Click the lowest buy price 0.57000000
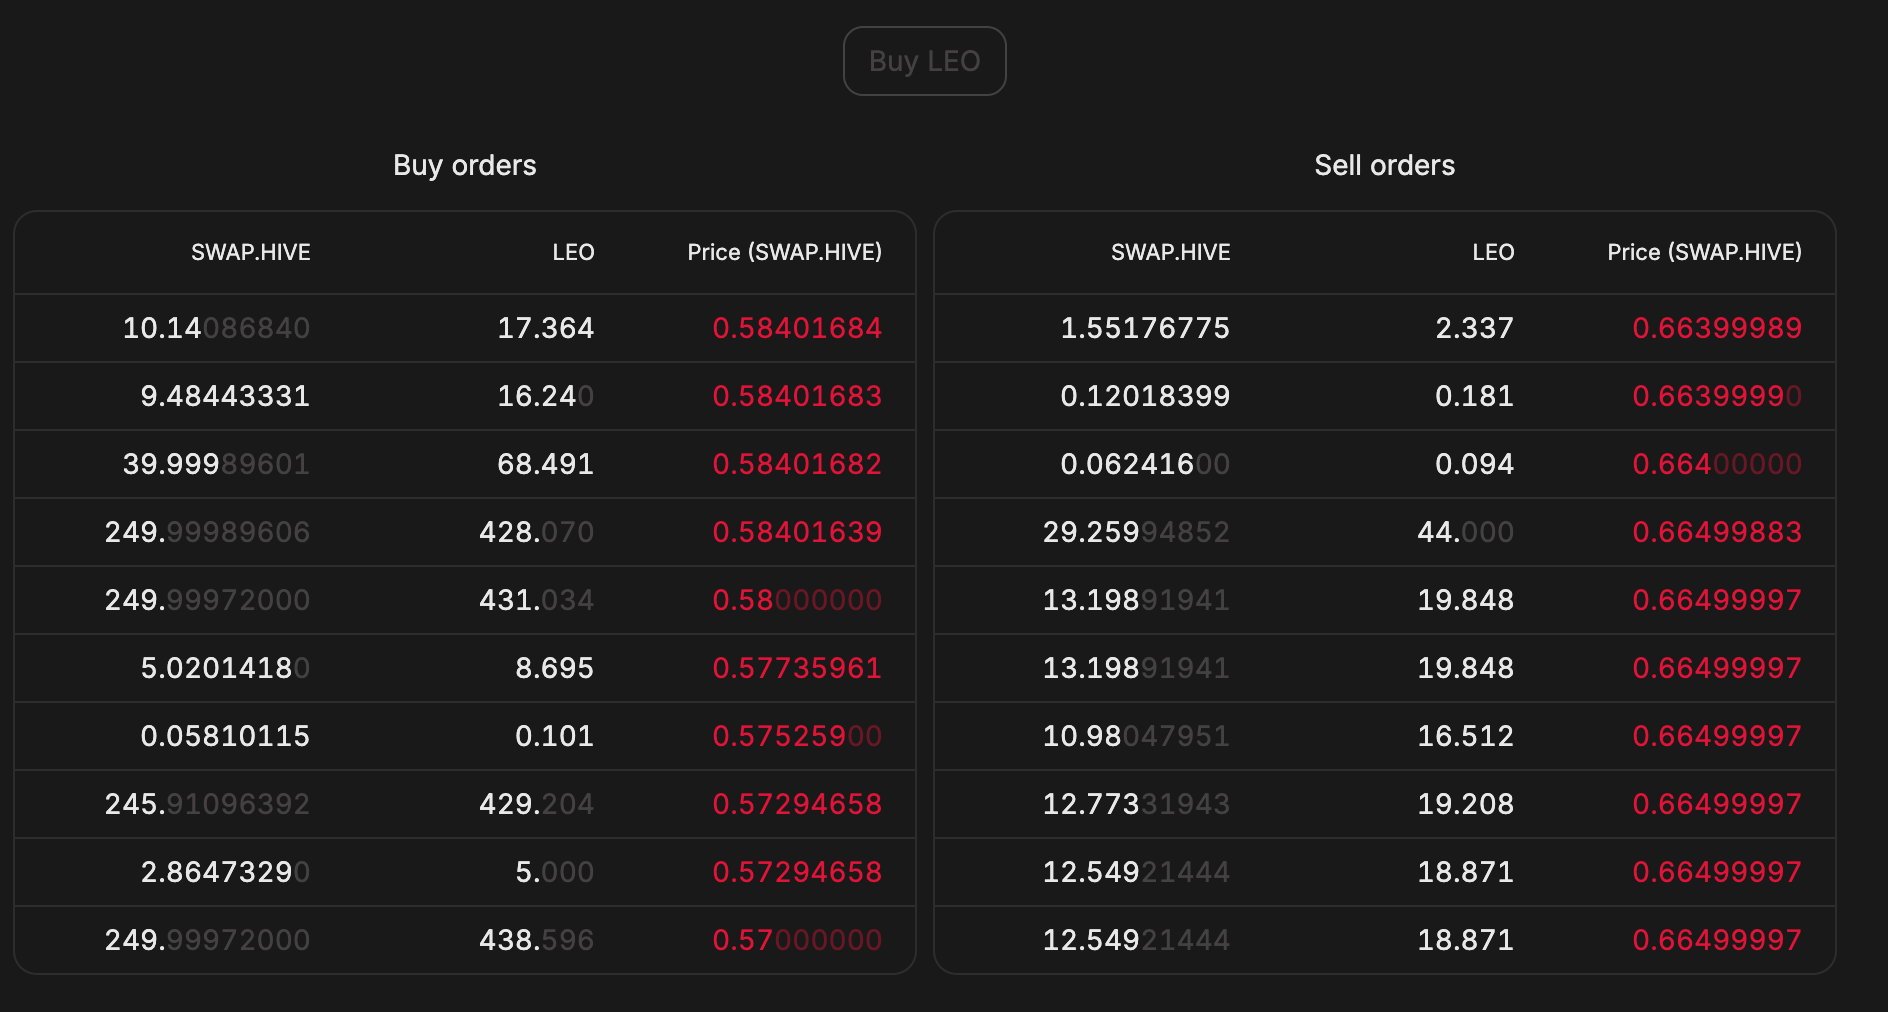The width and height of the screenshot is (1888, 1012). coord(796,940)
